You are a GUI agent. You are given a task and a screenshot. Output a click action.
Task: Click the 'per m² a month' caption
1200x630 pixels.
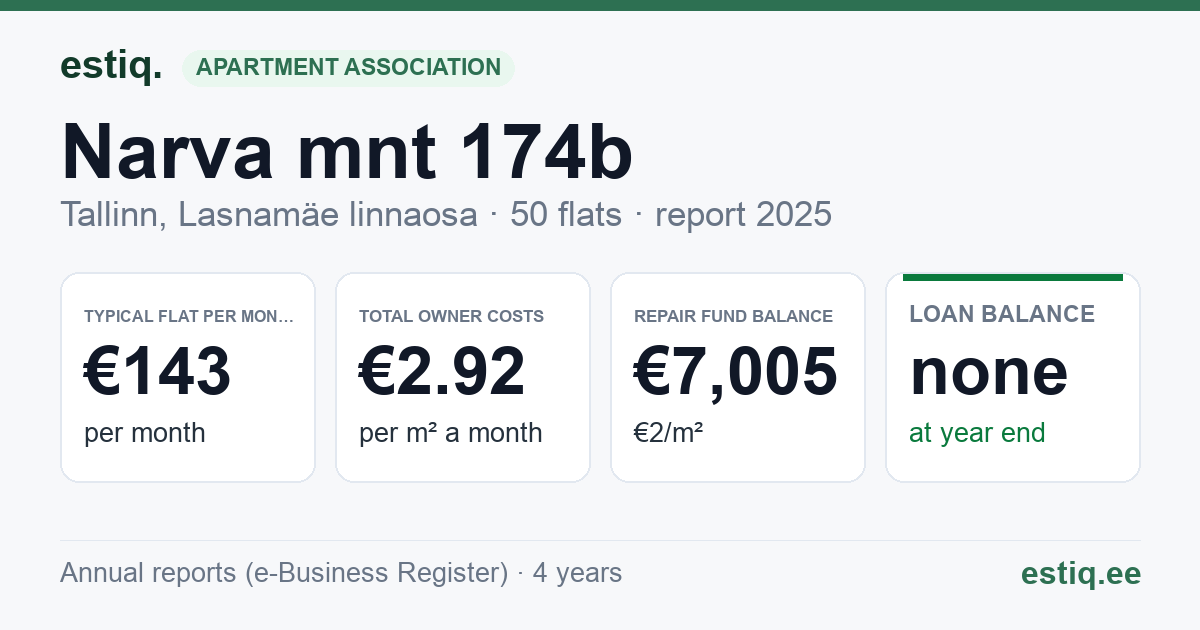tap(451, 433)
